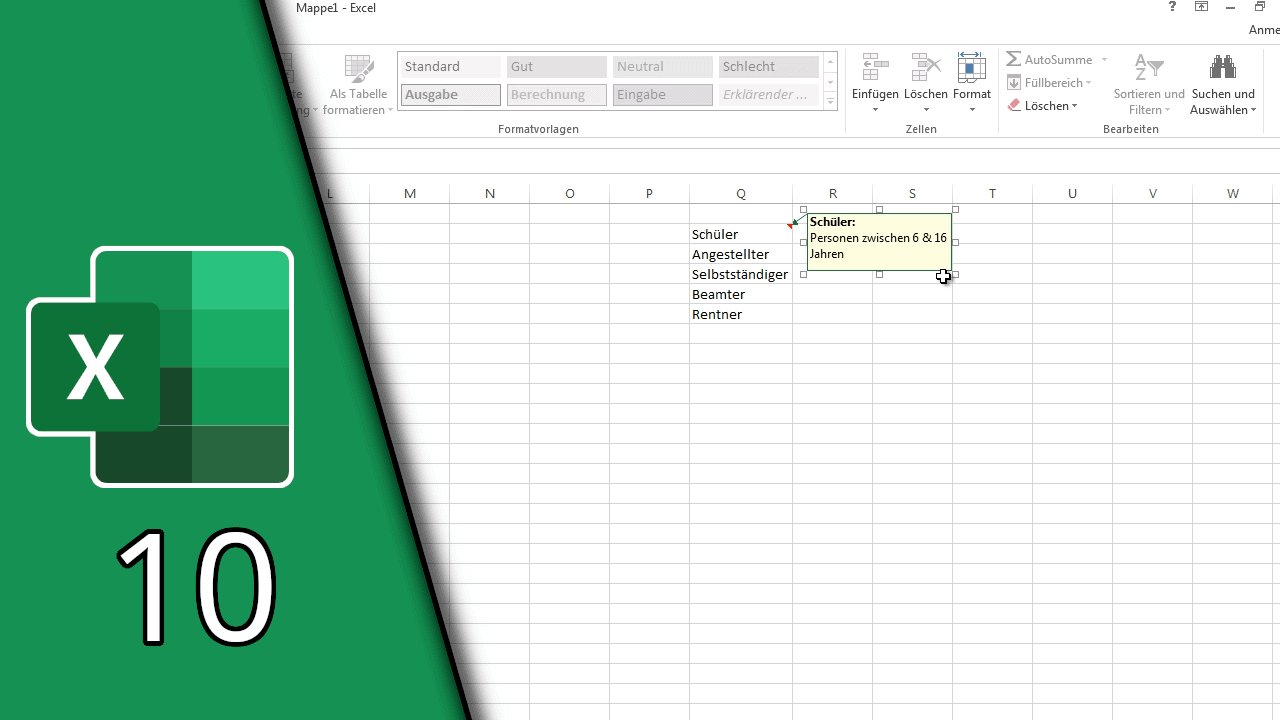Open the Format dropdown arrow
Image resolution: width=1280 pixels, height=720 pixels.
click(x=972, y=110)
